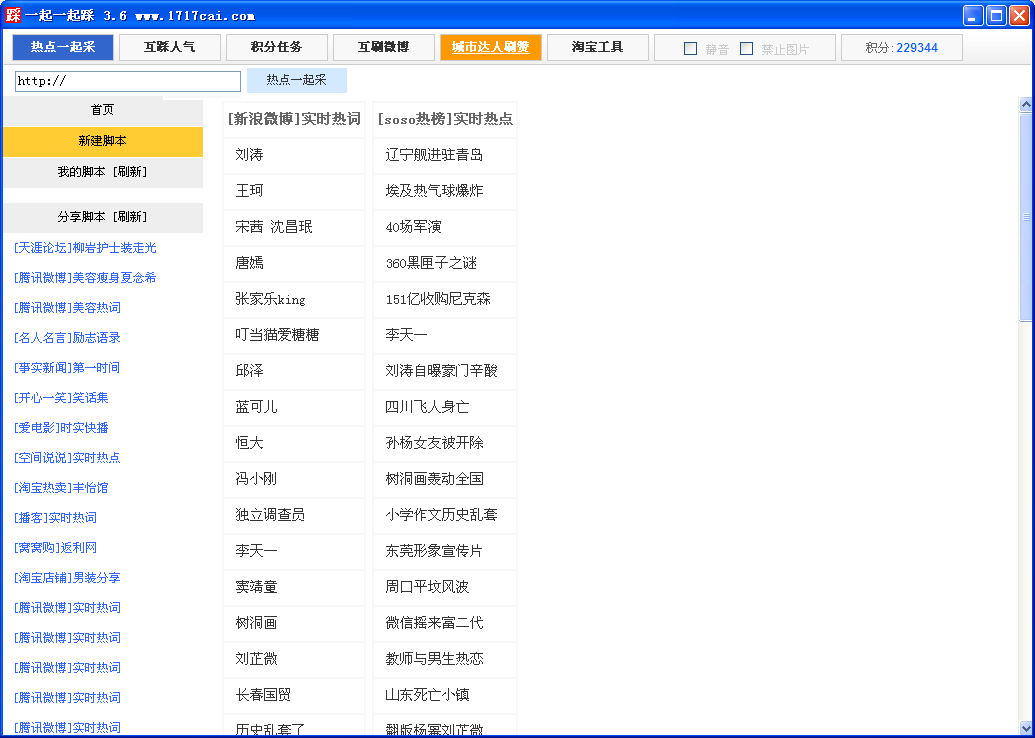Image resolution: width=1035 pixels, height=738 pixels.
Task: Open script [空间说说]实时热点
Action: (x=67, y=458)
